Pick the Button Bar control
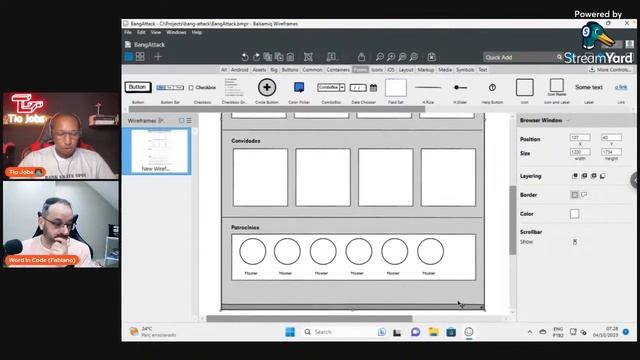 pyautogui.click(x=170, y=88)
